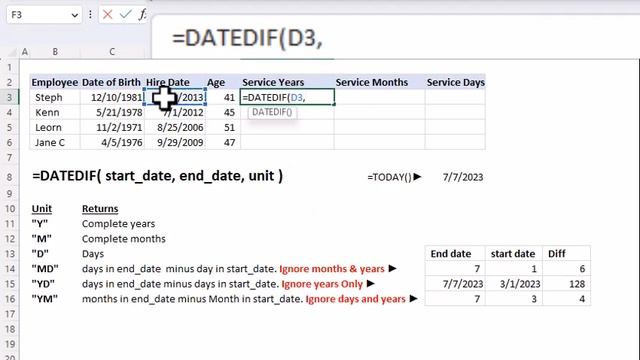Select the start date 3/1/2023 cell
640x360 pixels.
[513, 284]
